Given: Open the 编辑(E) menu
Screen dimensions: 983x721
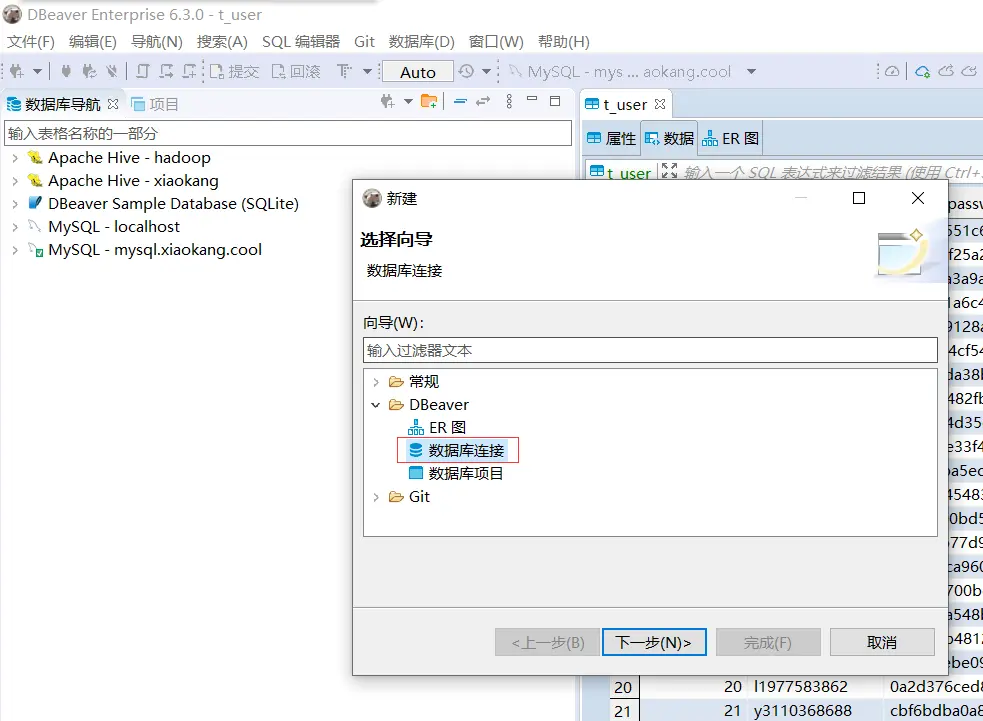Looking at the screenshot, I should tap(93, 41).
